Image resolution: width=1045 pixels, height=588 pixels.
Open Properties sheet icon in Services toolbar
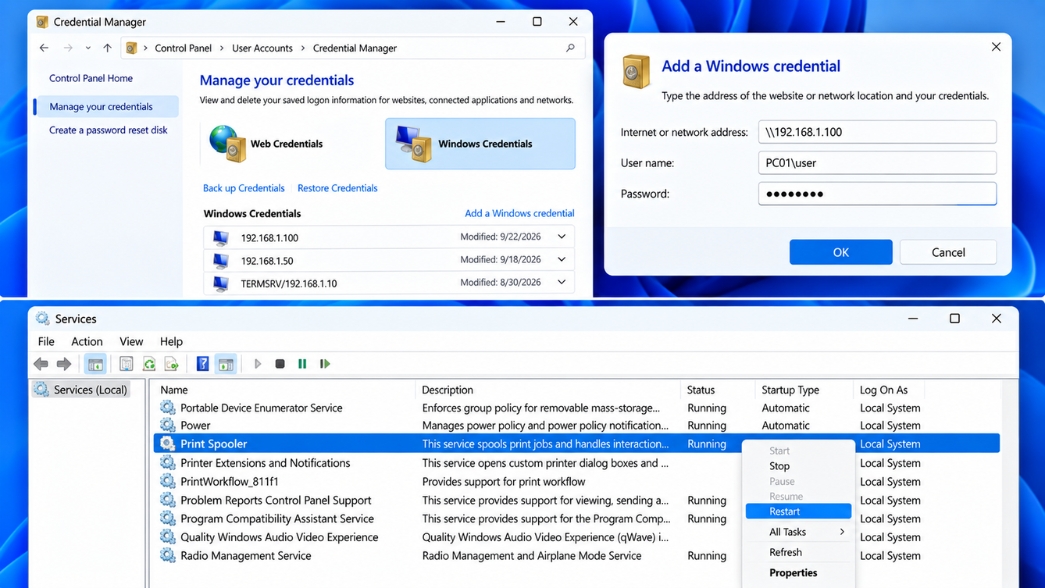[126, 364]
